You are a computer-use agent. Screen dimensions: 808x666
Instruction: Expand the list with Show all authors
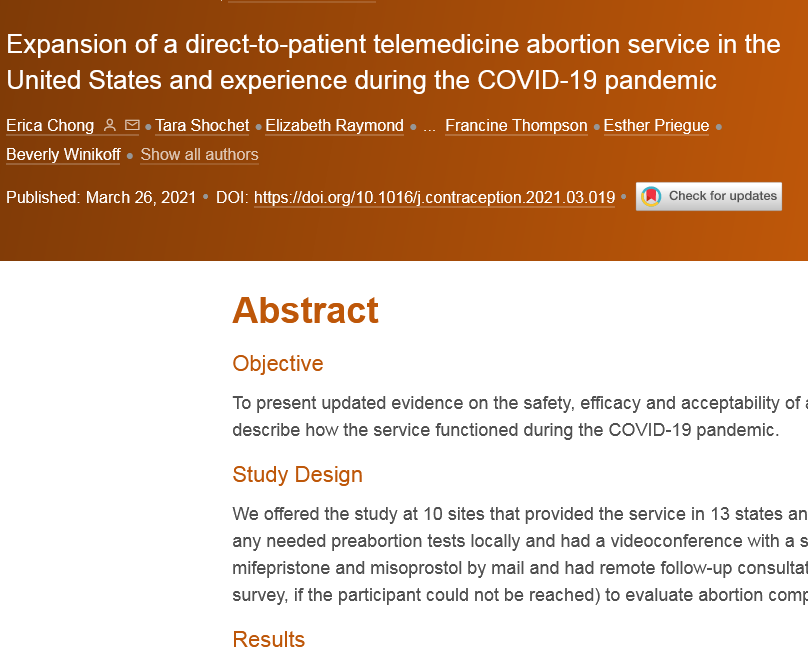coord(199,155)
